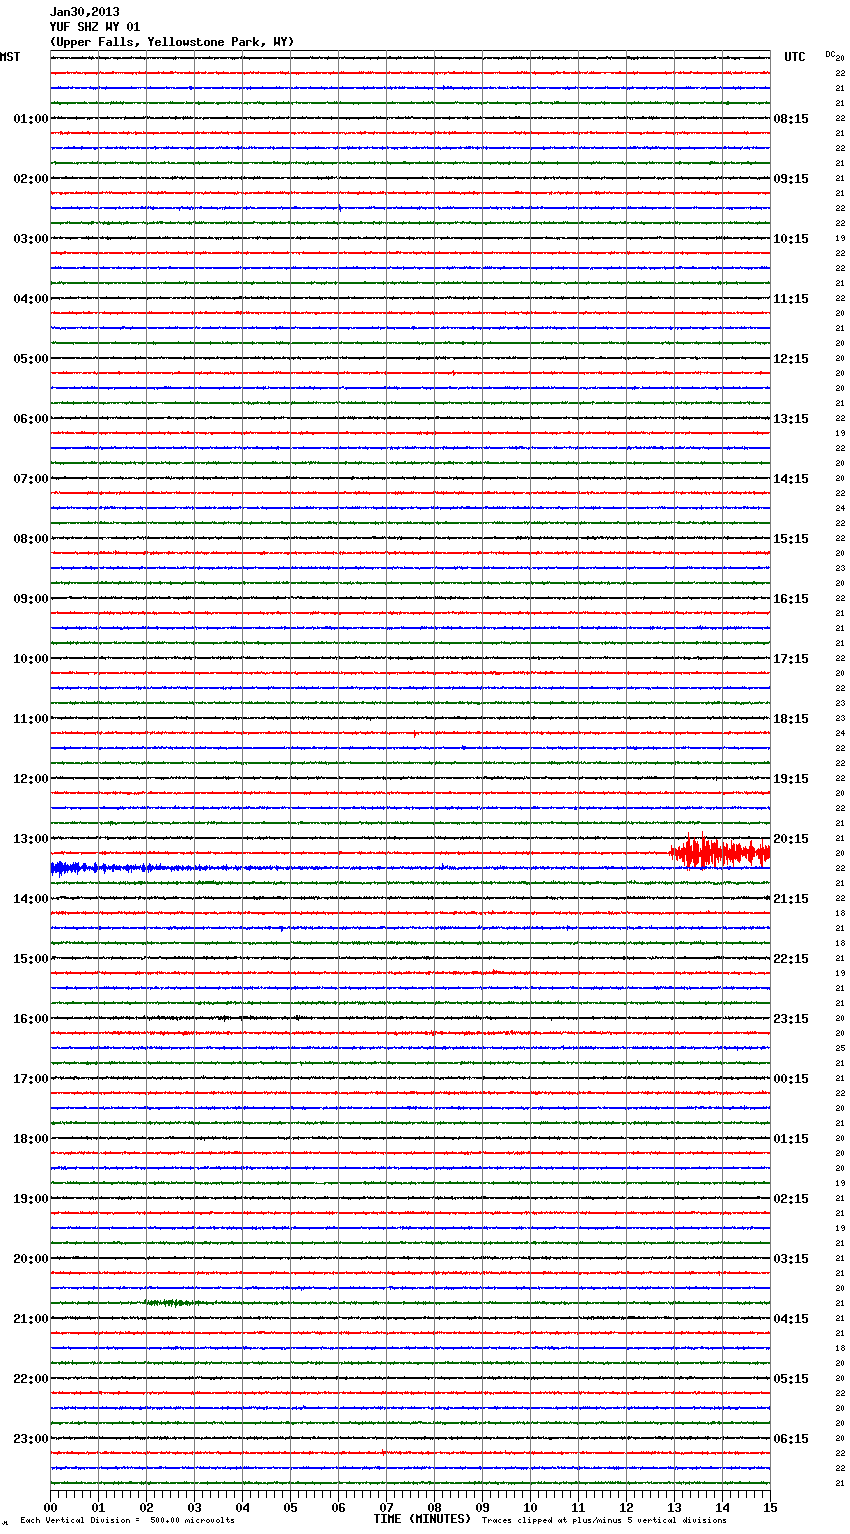The height and width of the screenshot is (1534, 850).
Task: Select the 13:00 MST row label
Action: coord(31,839)
